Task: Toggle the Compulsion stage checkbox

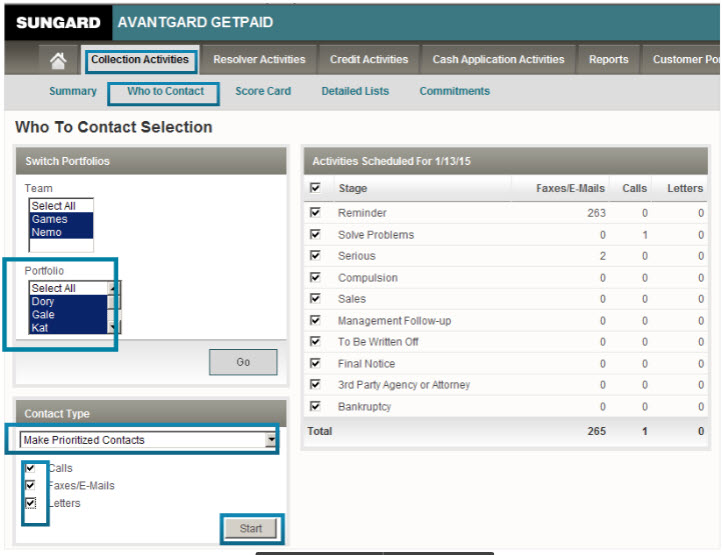Action: [315, 277]
